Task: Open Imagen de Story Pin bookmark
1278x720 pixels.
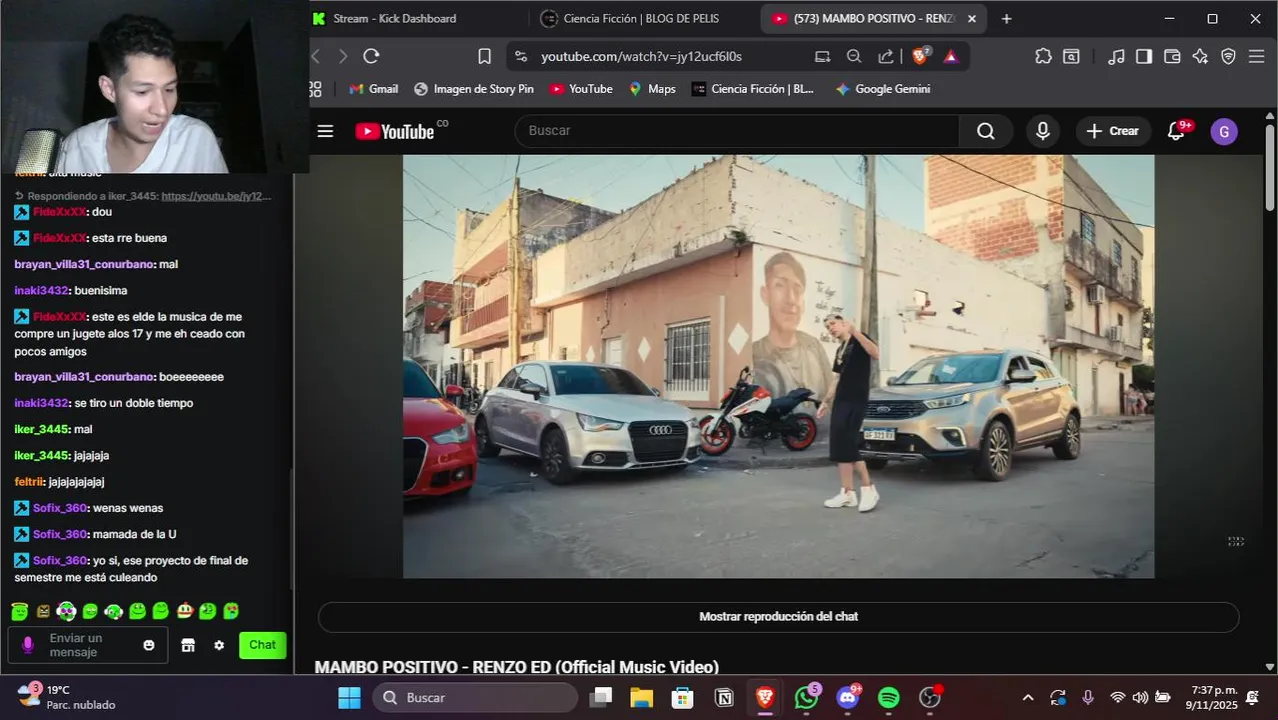Action: coord(474,89)
